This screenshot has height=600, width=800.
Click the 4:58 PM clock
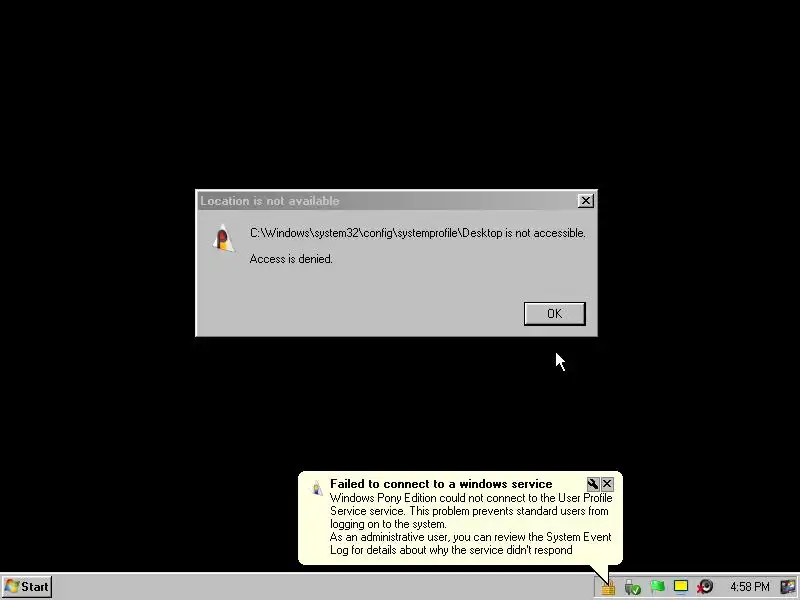[x=749, y=587]
